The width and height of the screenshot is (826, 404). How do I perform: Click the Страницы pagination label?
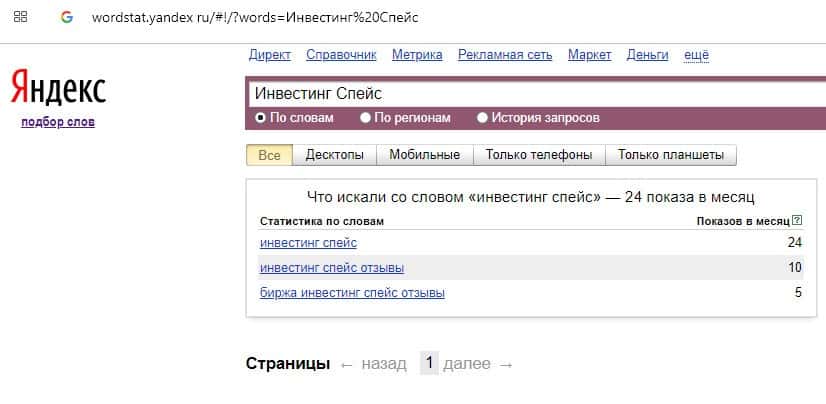pyautogui.click(x=288, y=363)
